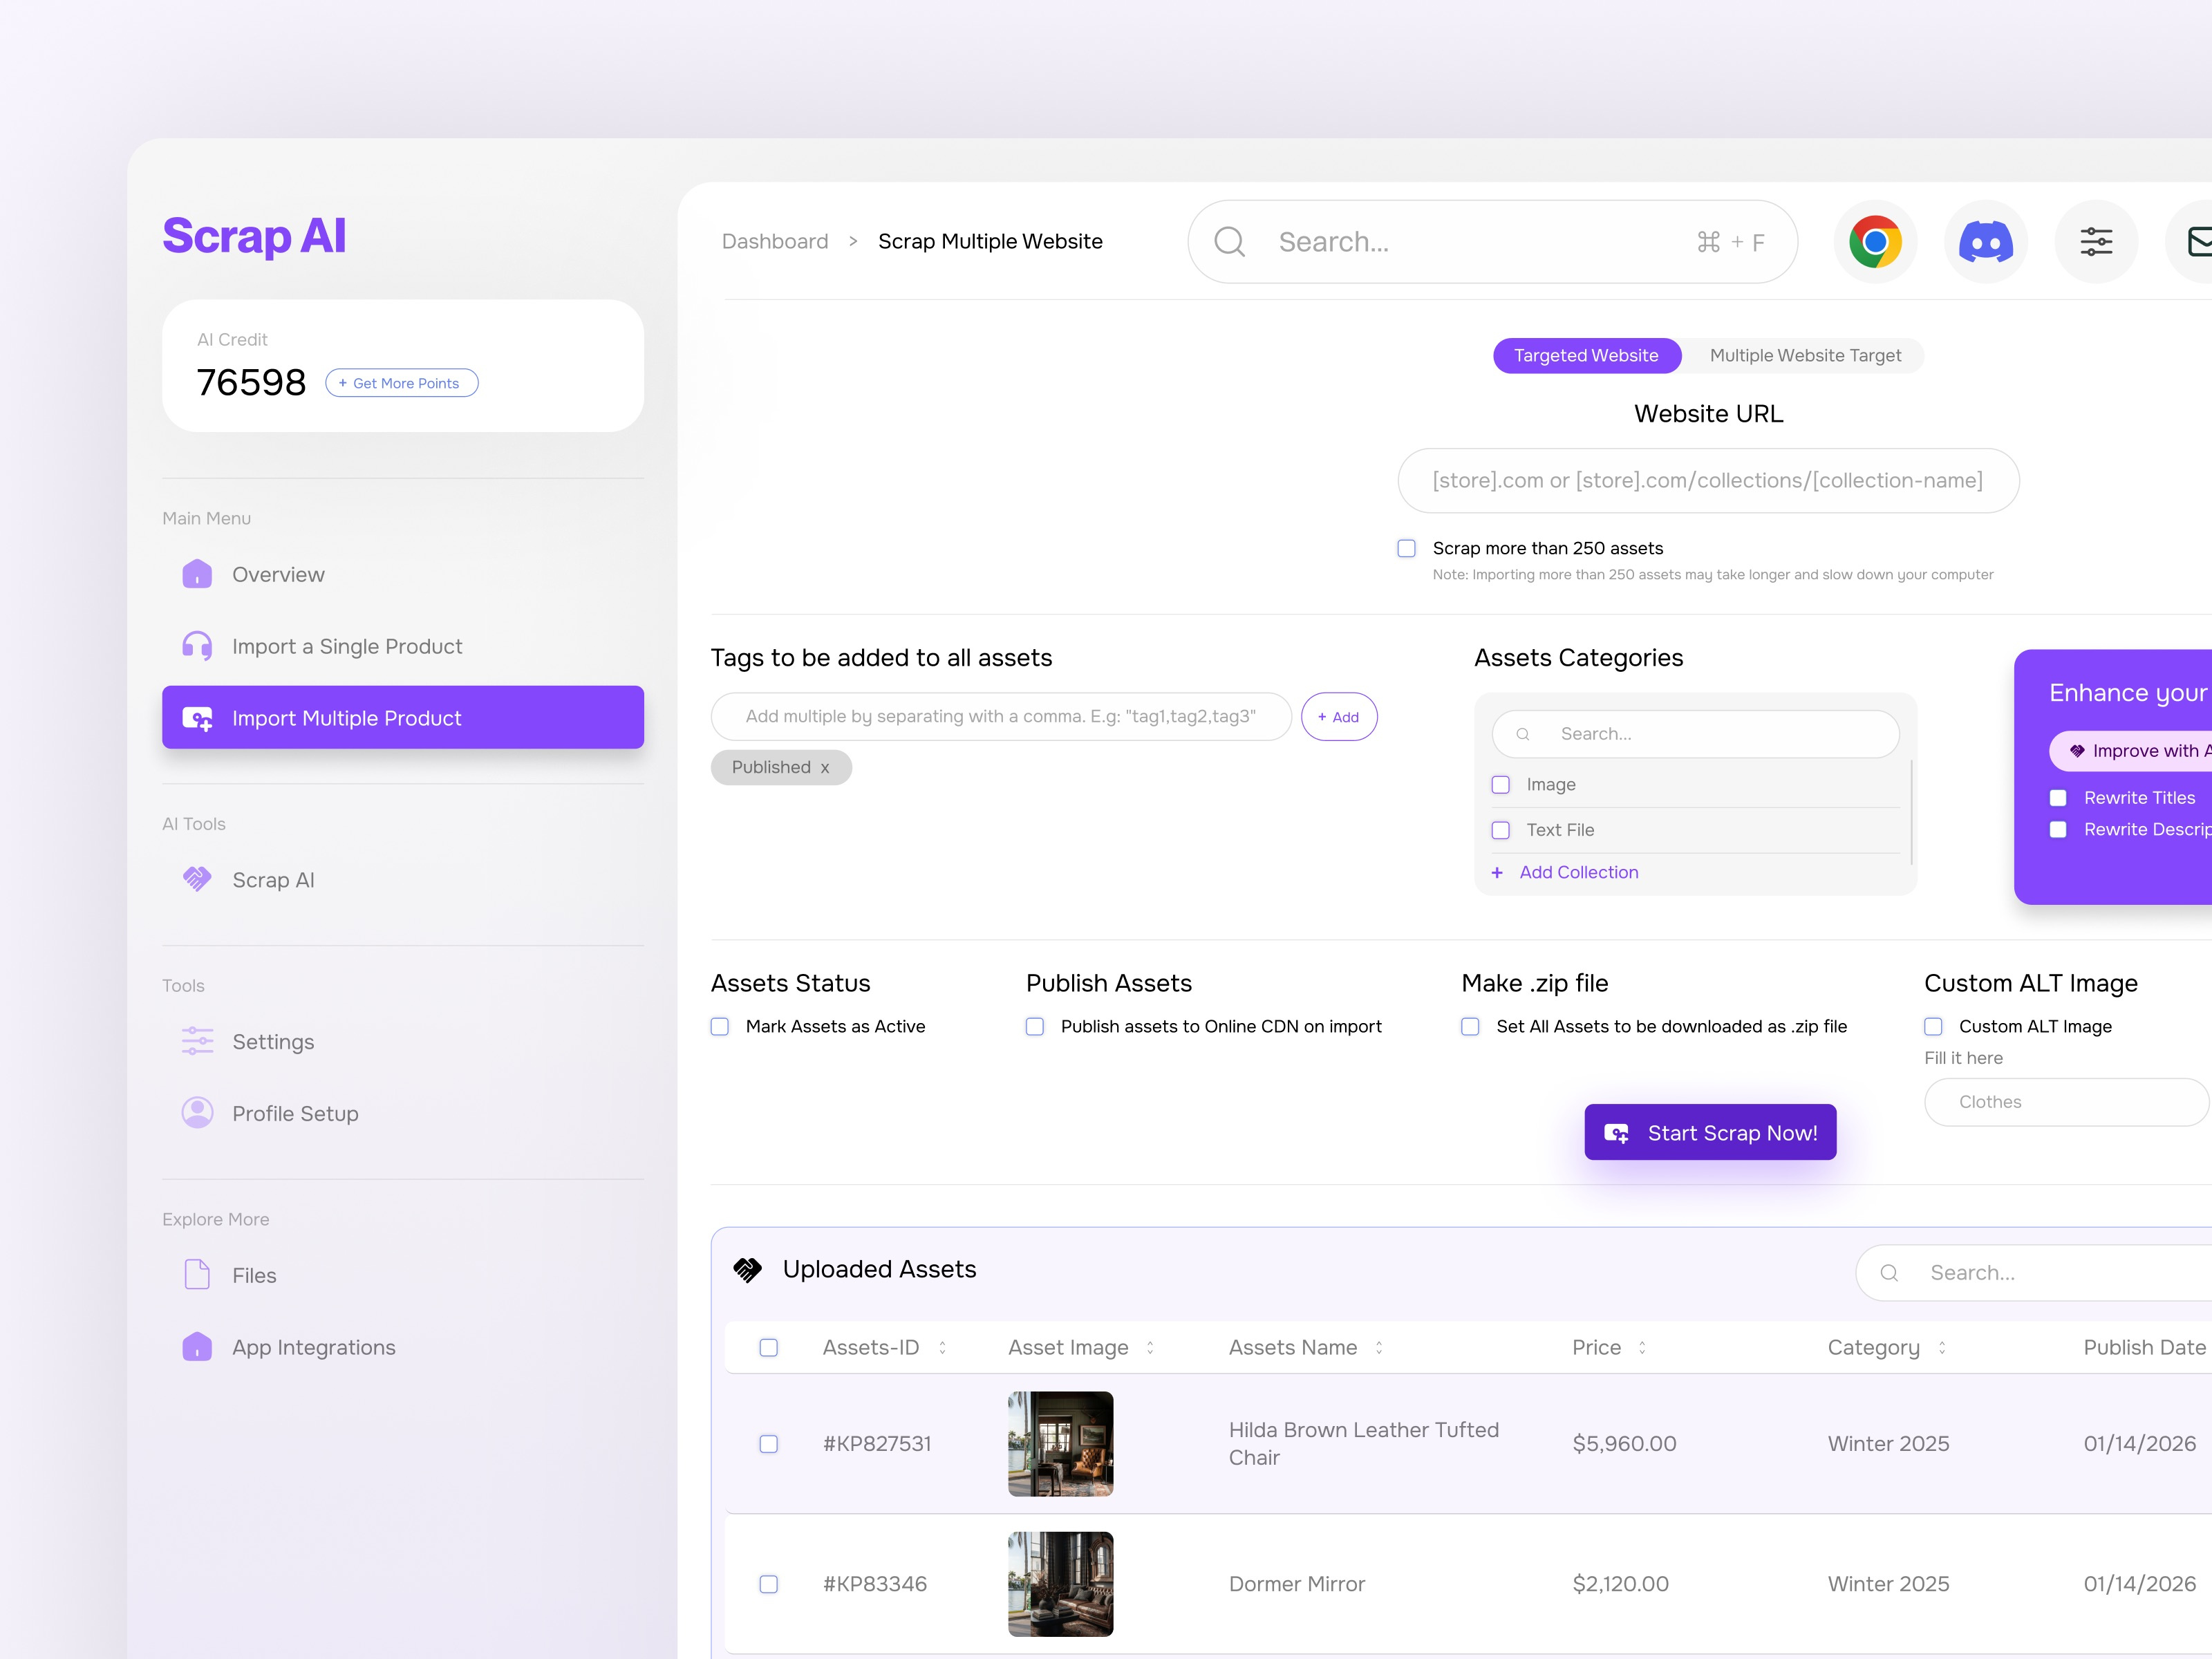The width and height of the screenshot is (2212, 1659).
Task: Click the App Integrations icon
Action: point(197,1346)
